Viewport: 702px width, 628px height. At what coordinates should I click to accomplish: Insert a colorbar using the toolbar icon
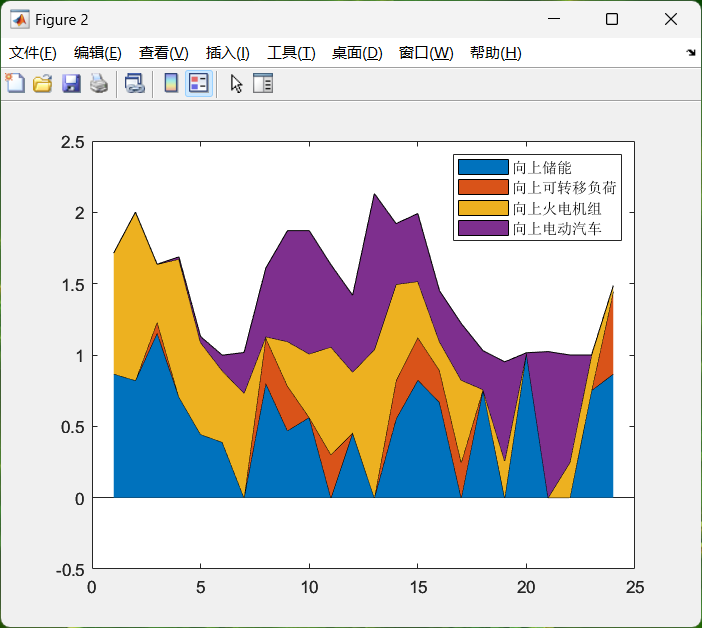(x=171, y=84)
